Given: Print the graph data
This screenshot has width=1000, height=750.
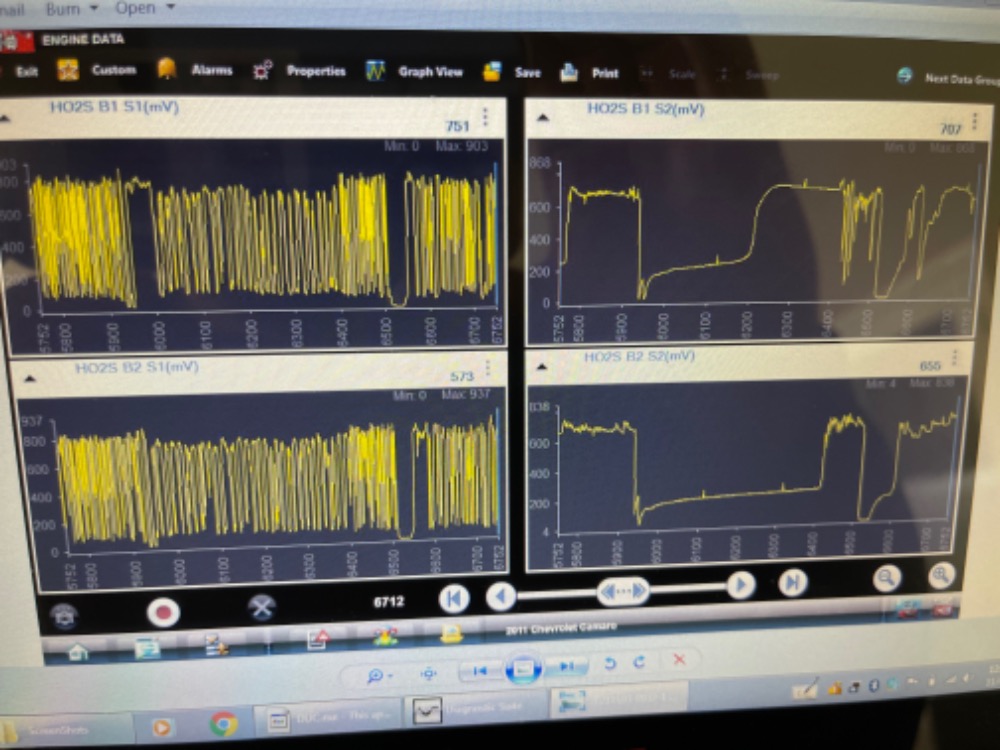Looking at the screenshot, I should tap(569, 73).
